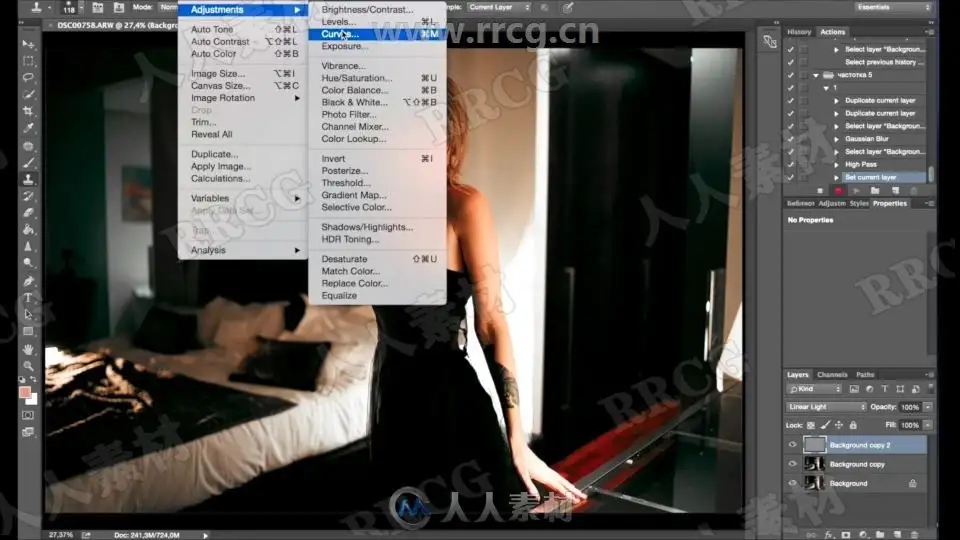Screen dimensions: 960x540
Task: Hide the Background copy layer
Action: 792,464
